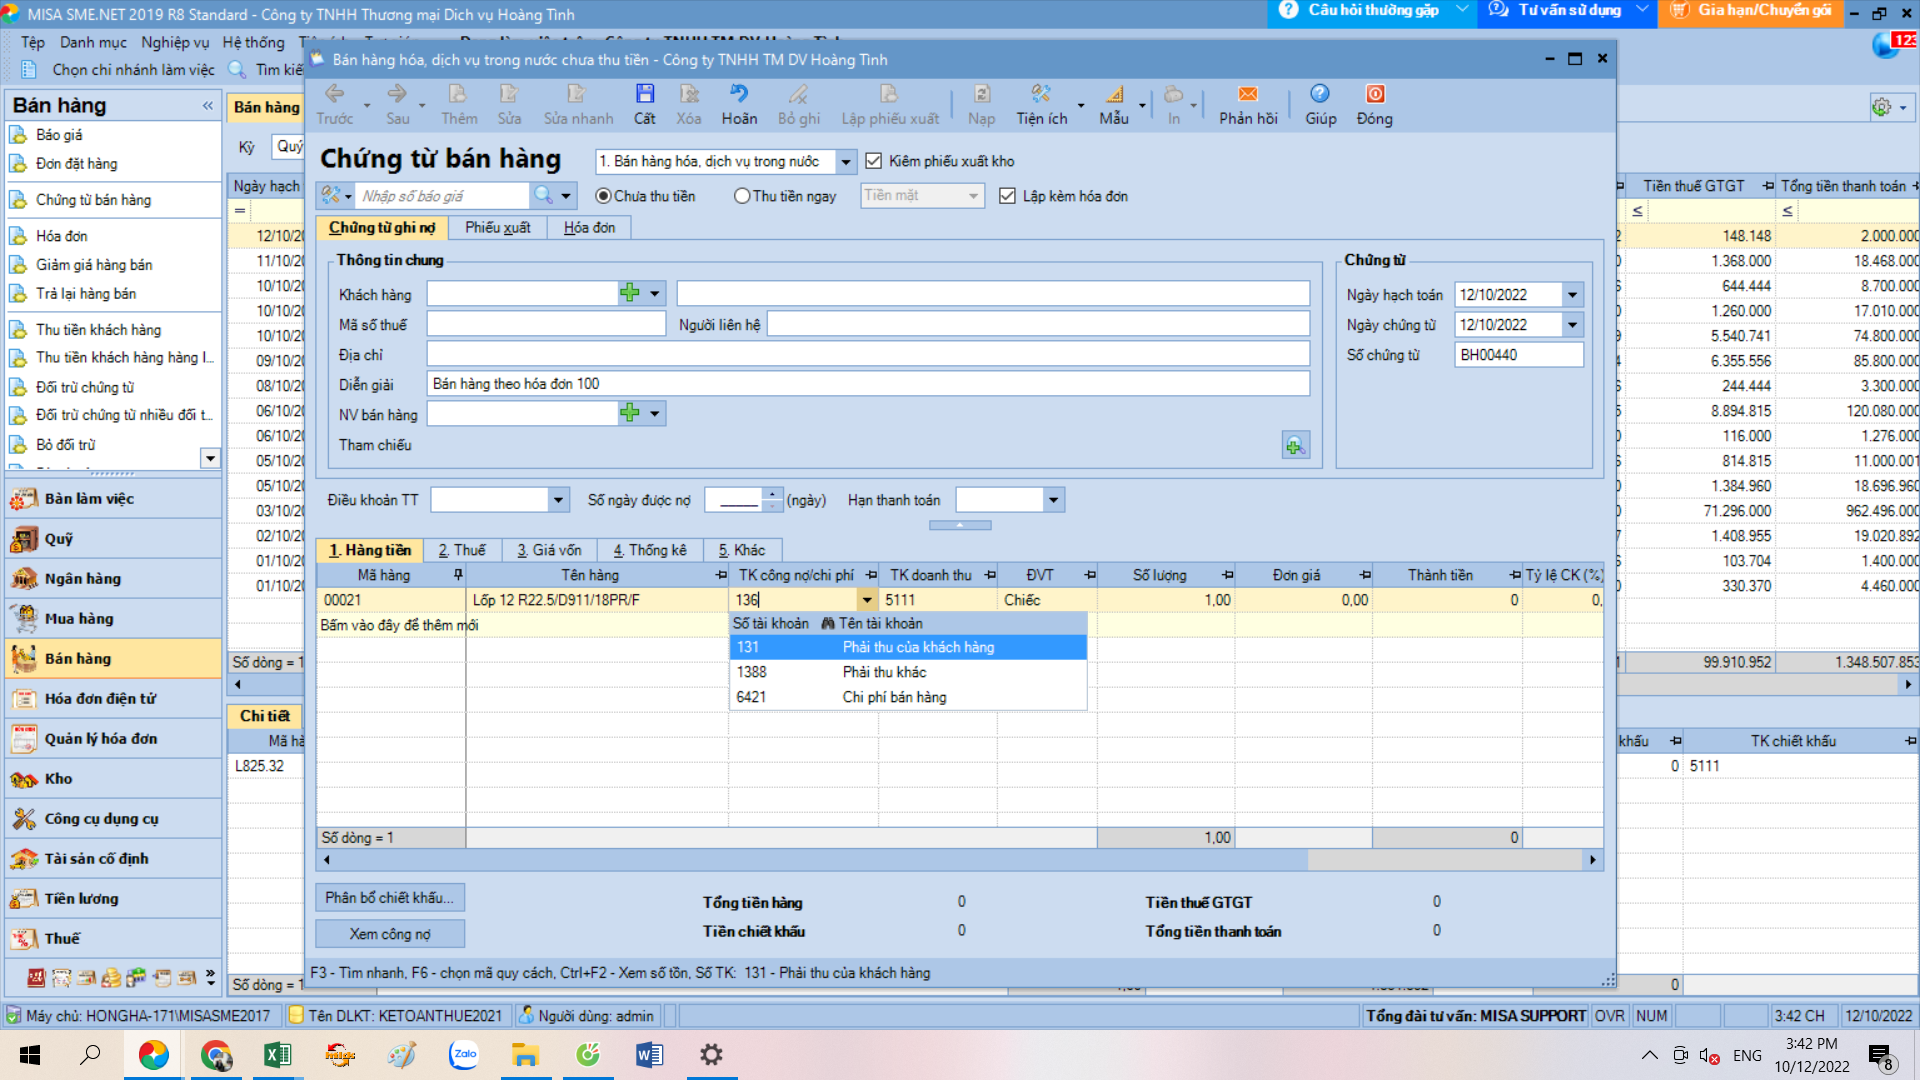Screen dimensions: 1920x1080
Task: Switch to the 2. Thuế tab
Action: 462,550
